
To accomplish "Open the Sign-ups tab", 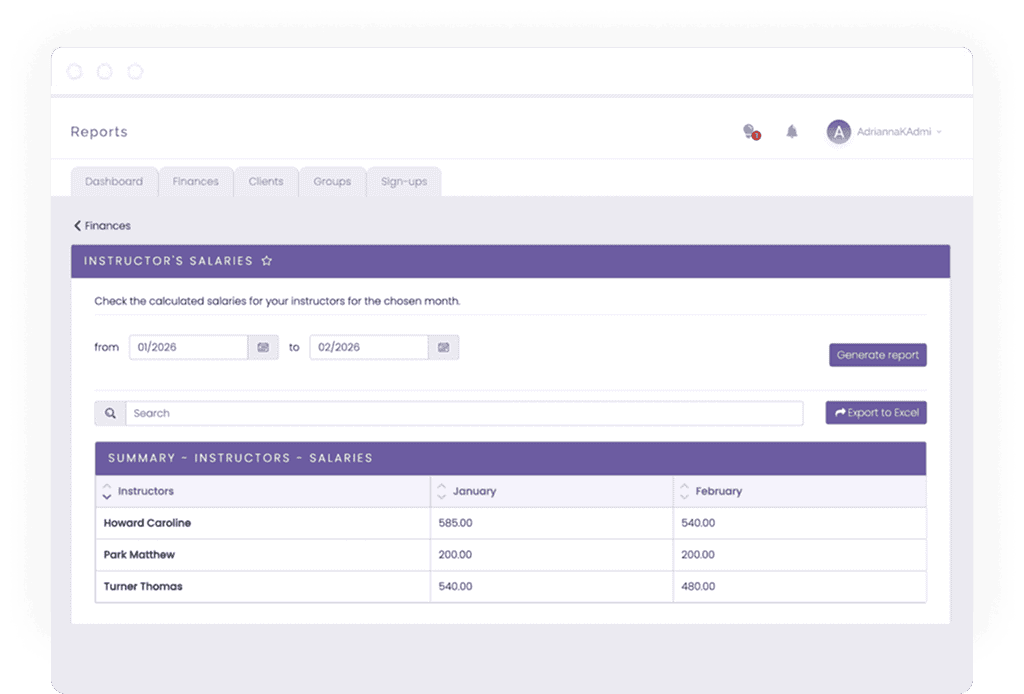I will [x=404, y=182].
